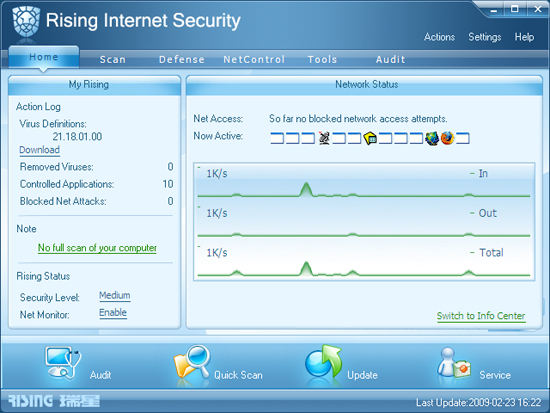Change the Medium security level
This screenshot has width=550, height=413.
(115, 295)
